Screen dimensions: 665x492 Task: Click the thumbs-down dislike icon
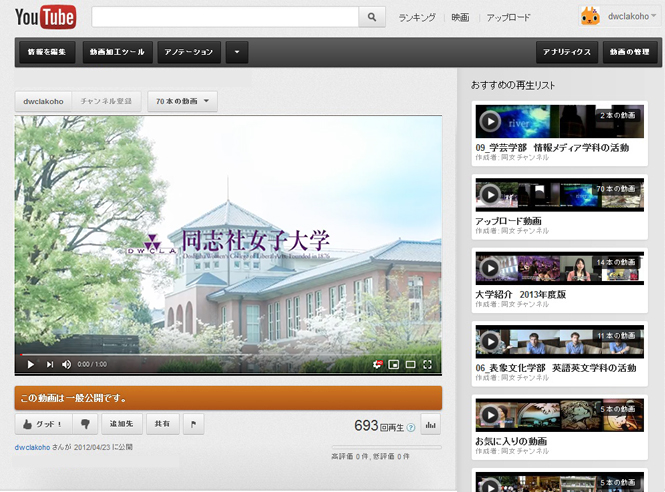pos(85,424)
